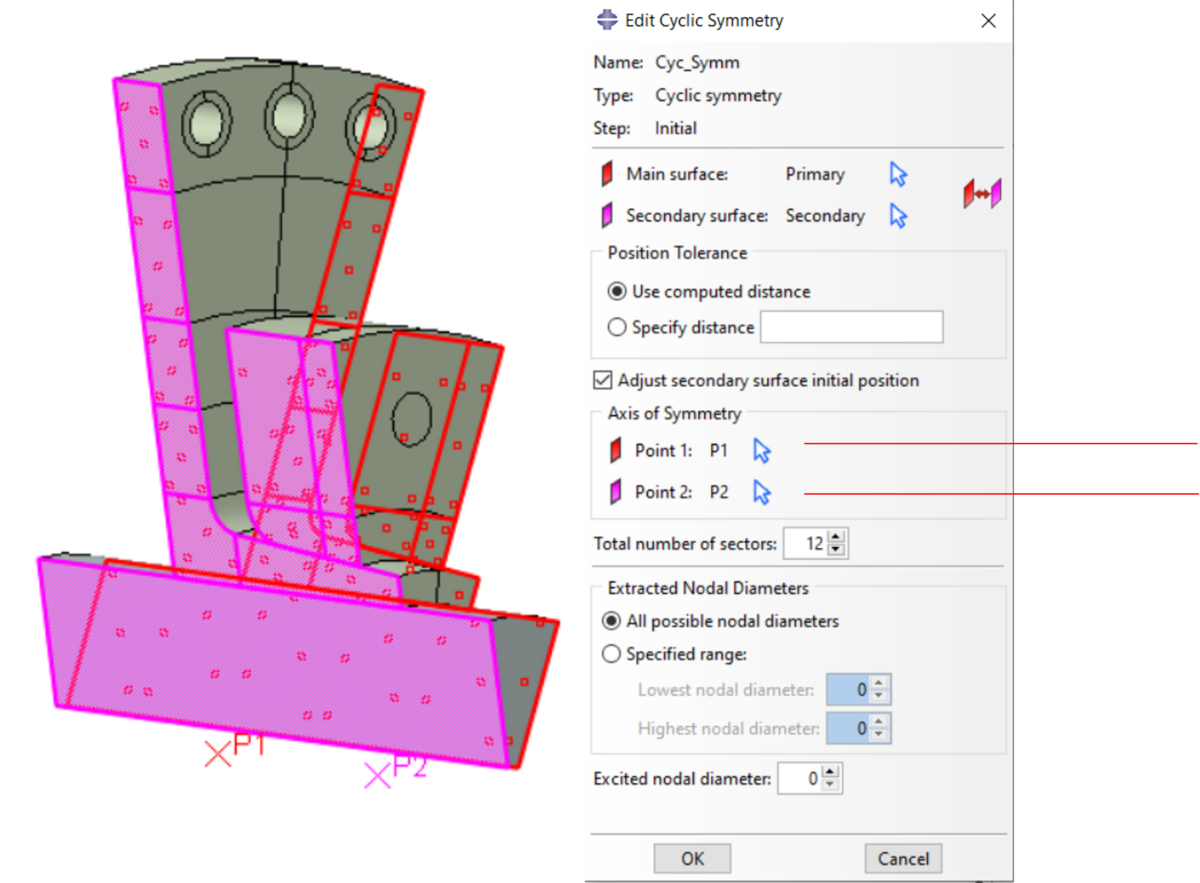Click the red Main surface indicator icon
1200x883 pixels.
coord(608,173)
